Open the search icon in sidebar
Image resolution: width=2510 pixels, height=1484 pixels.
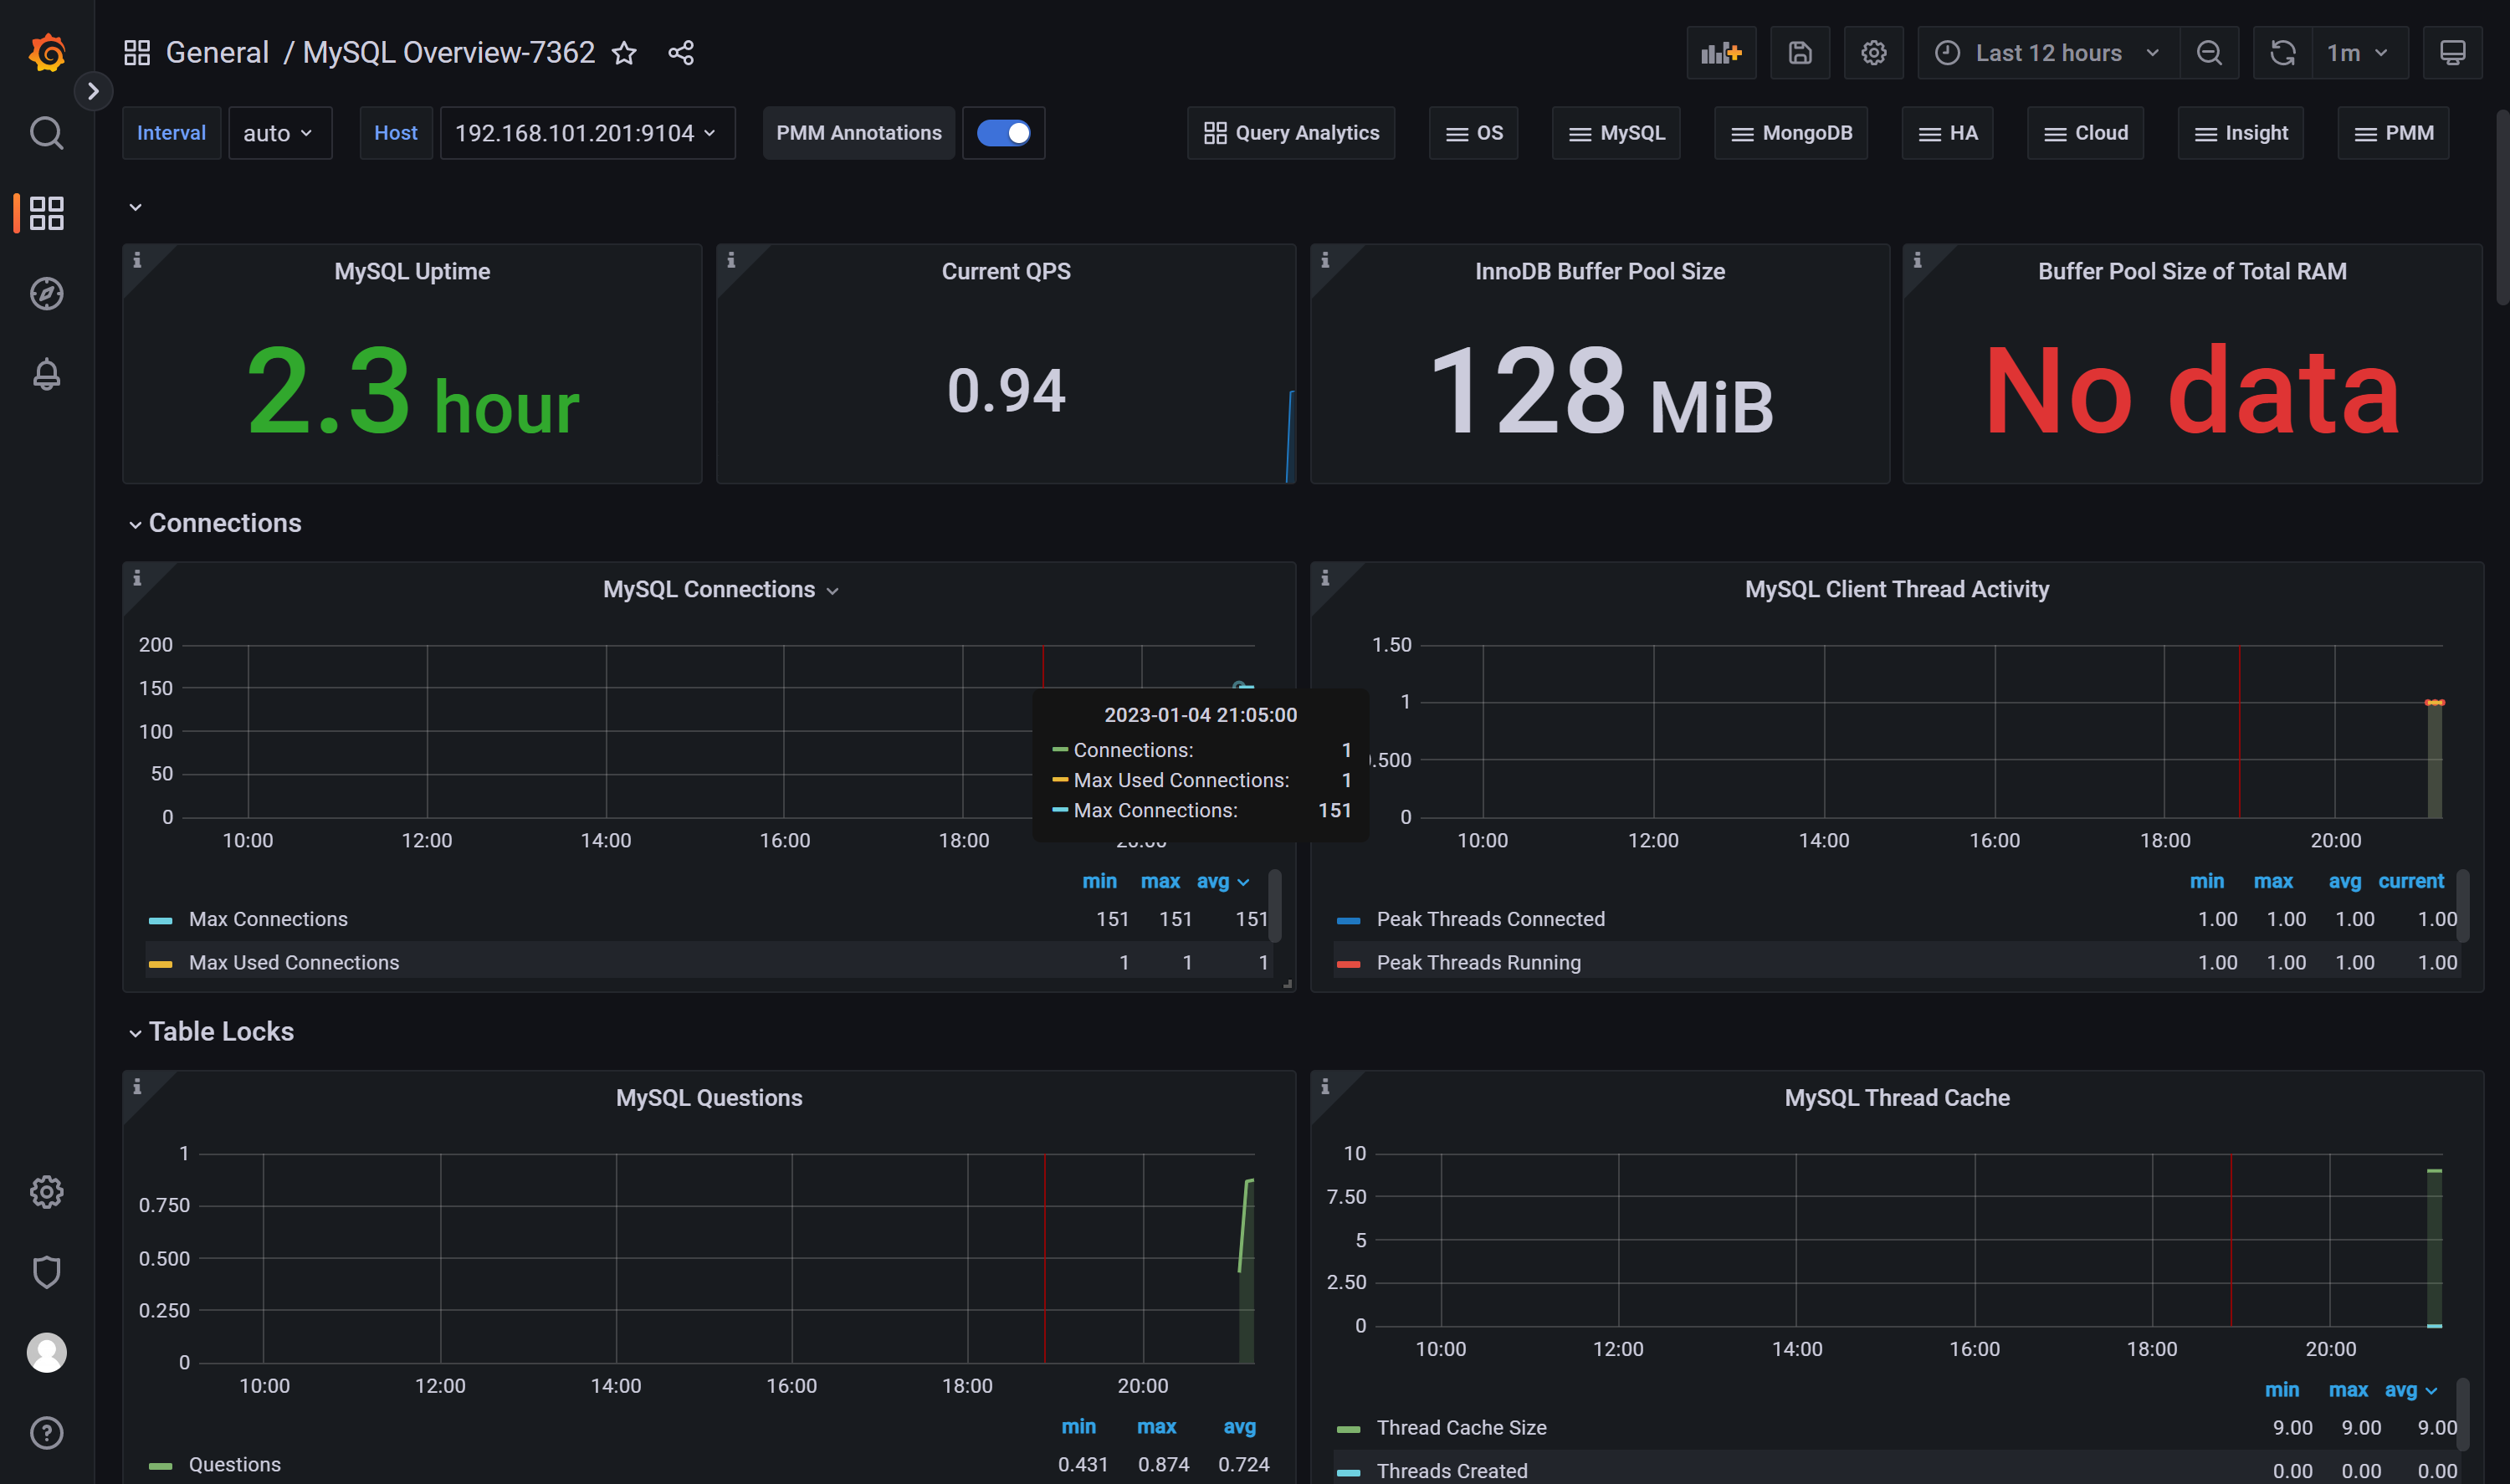click(x=46, y=133)
